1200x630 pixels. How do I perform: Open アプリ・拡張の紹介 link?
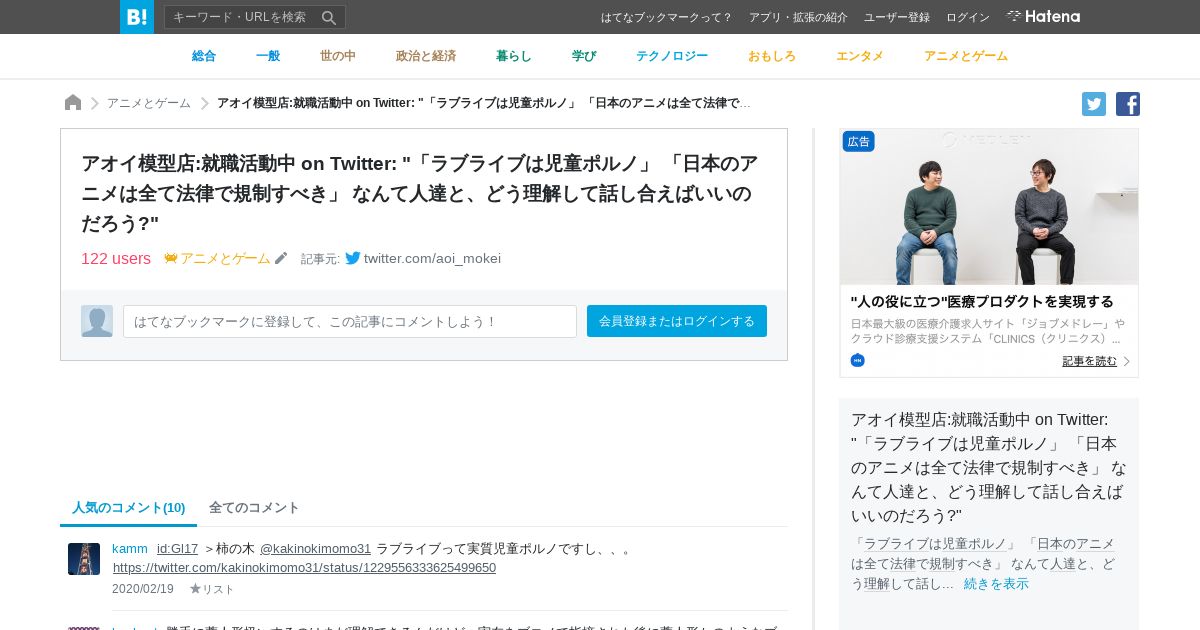(798, 17)
